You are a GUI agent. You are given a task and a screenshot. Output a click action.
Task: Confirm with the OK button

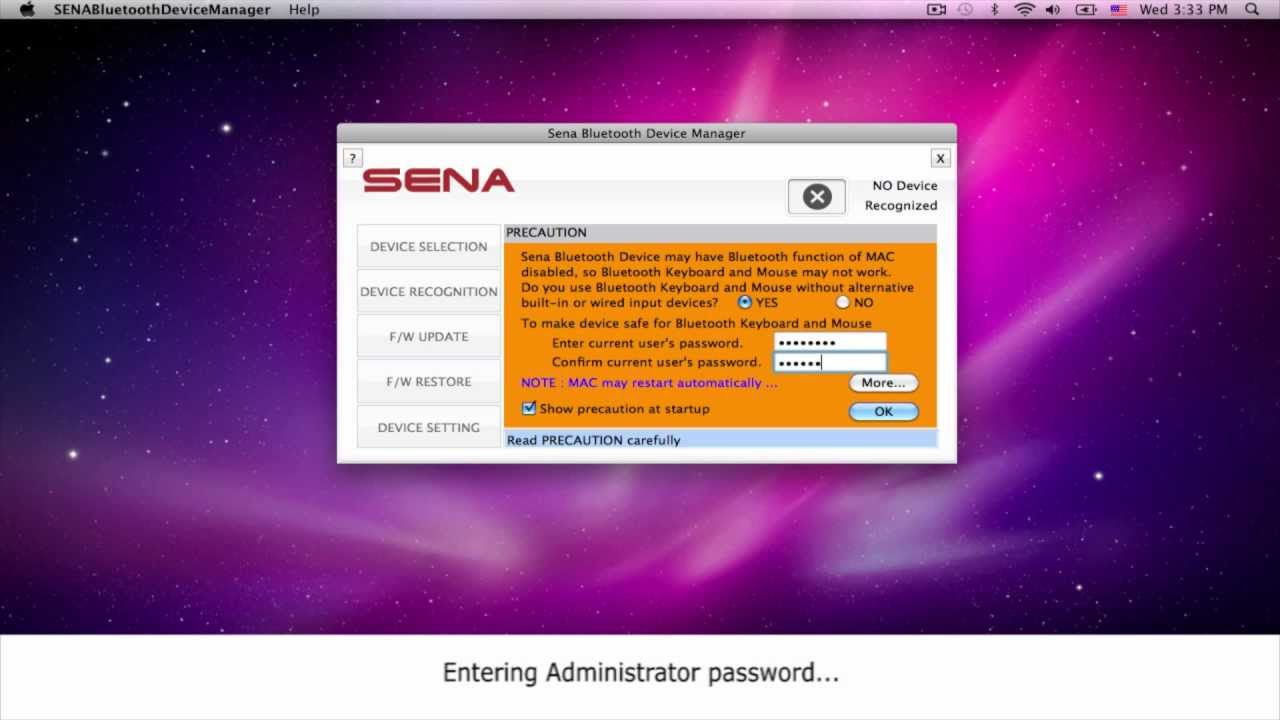(883, 411)
